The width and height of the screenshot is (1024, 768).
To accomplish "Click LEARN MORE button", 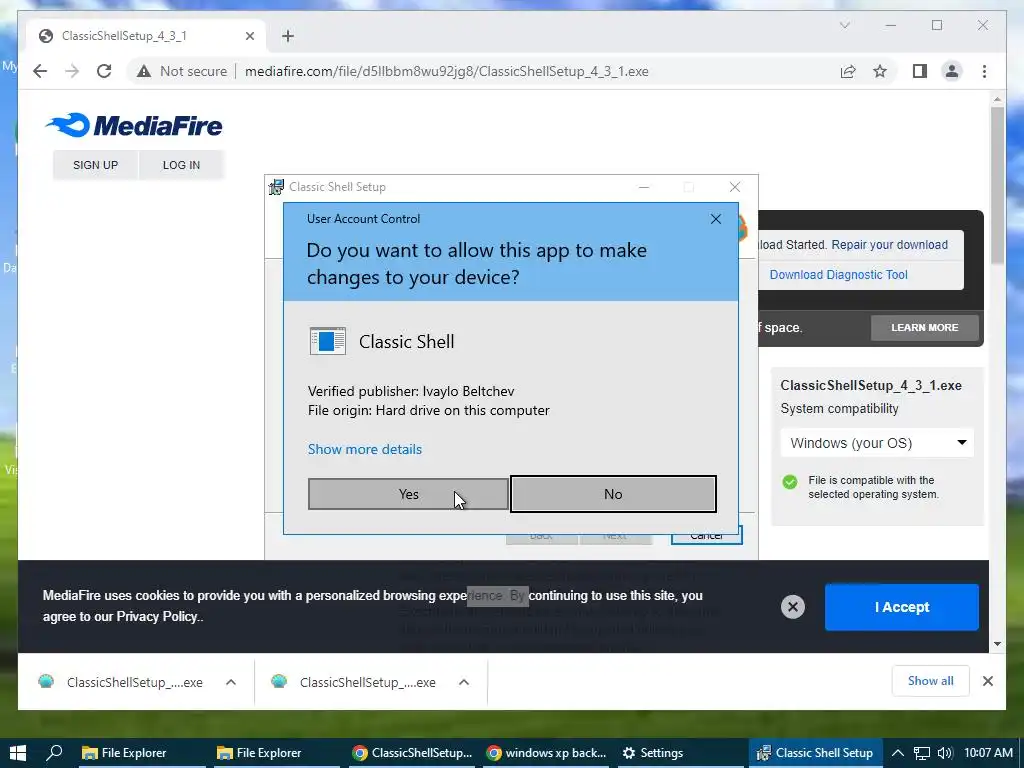I will [x=925, y=328].
